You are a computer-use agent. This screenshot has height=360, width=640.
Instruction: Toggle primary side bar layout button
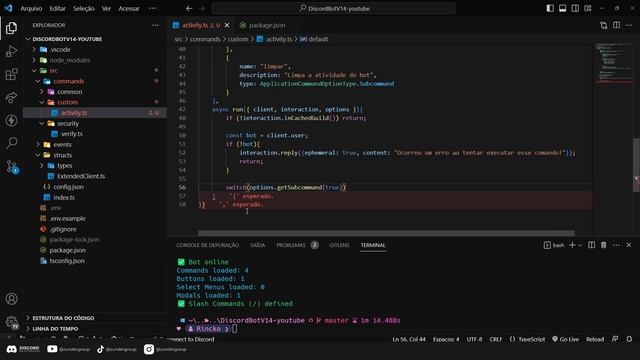pyautogui.click(x=550, y=8)
